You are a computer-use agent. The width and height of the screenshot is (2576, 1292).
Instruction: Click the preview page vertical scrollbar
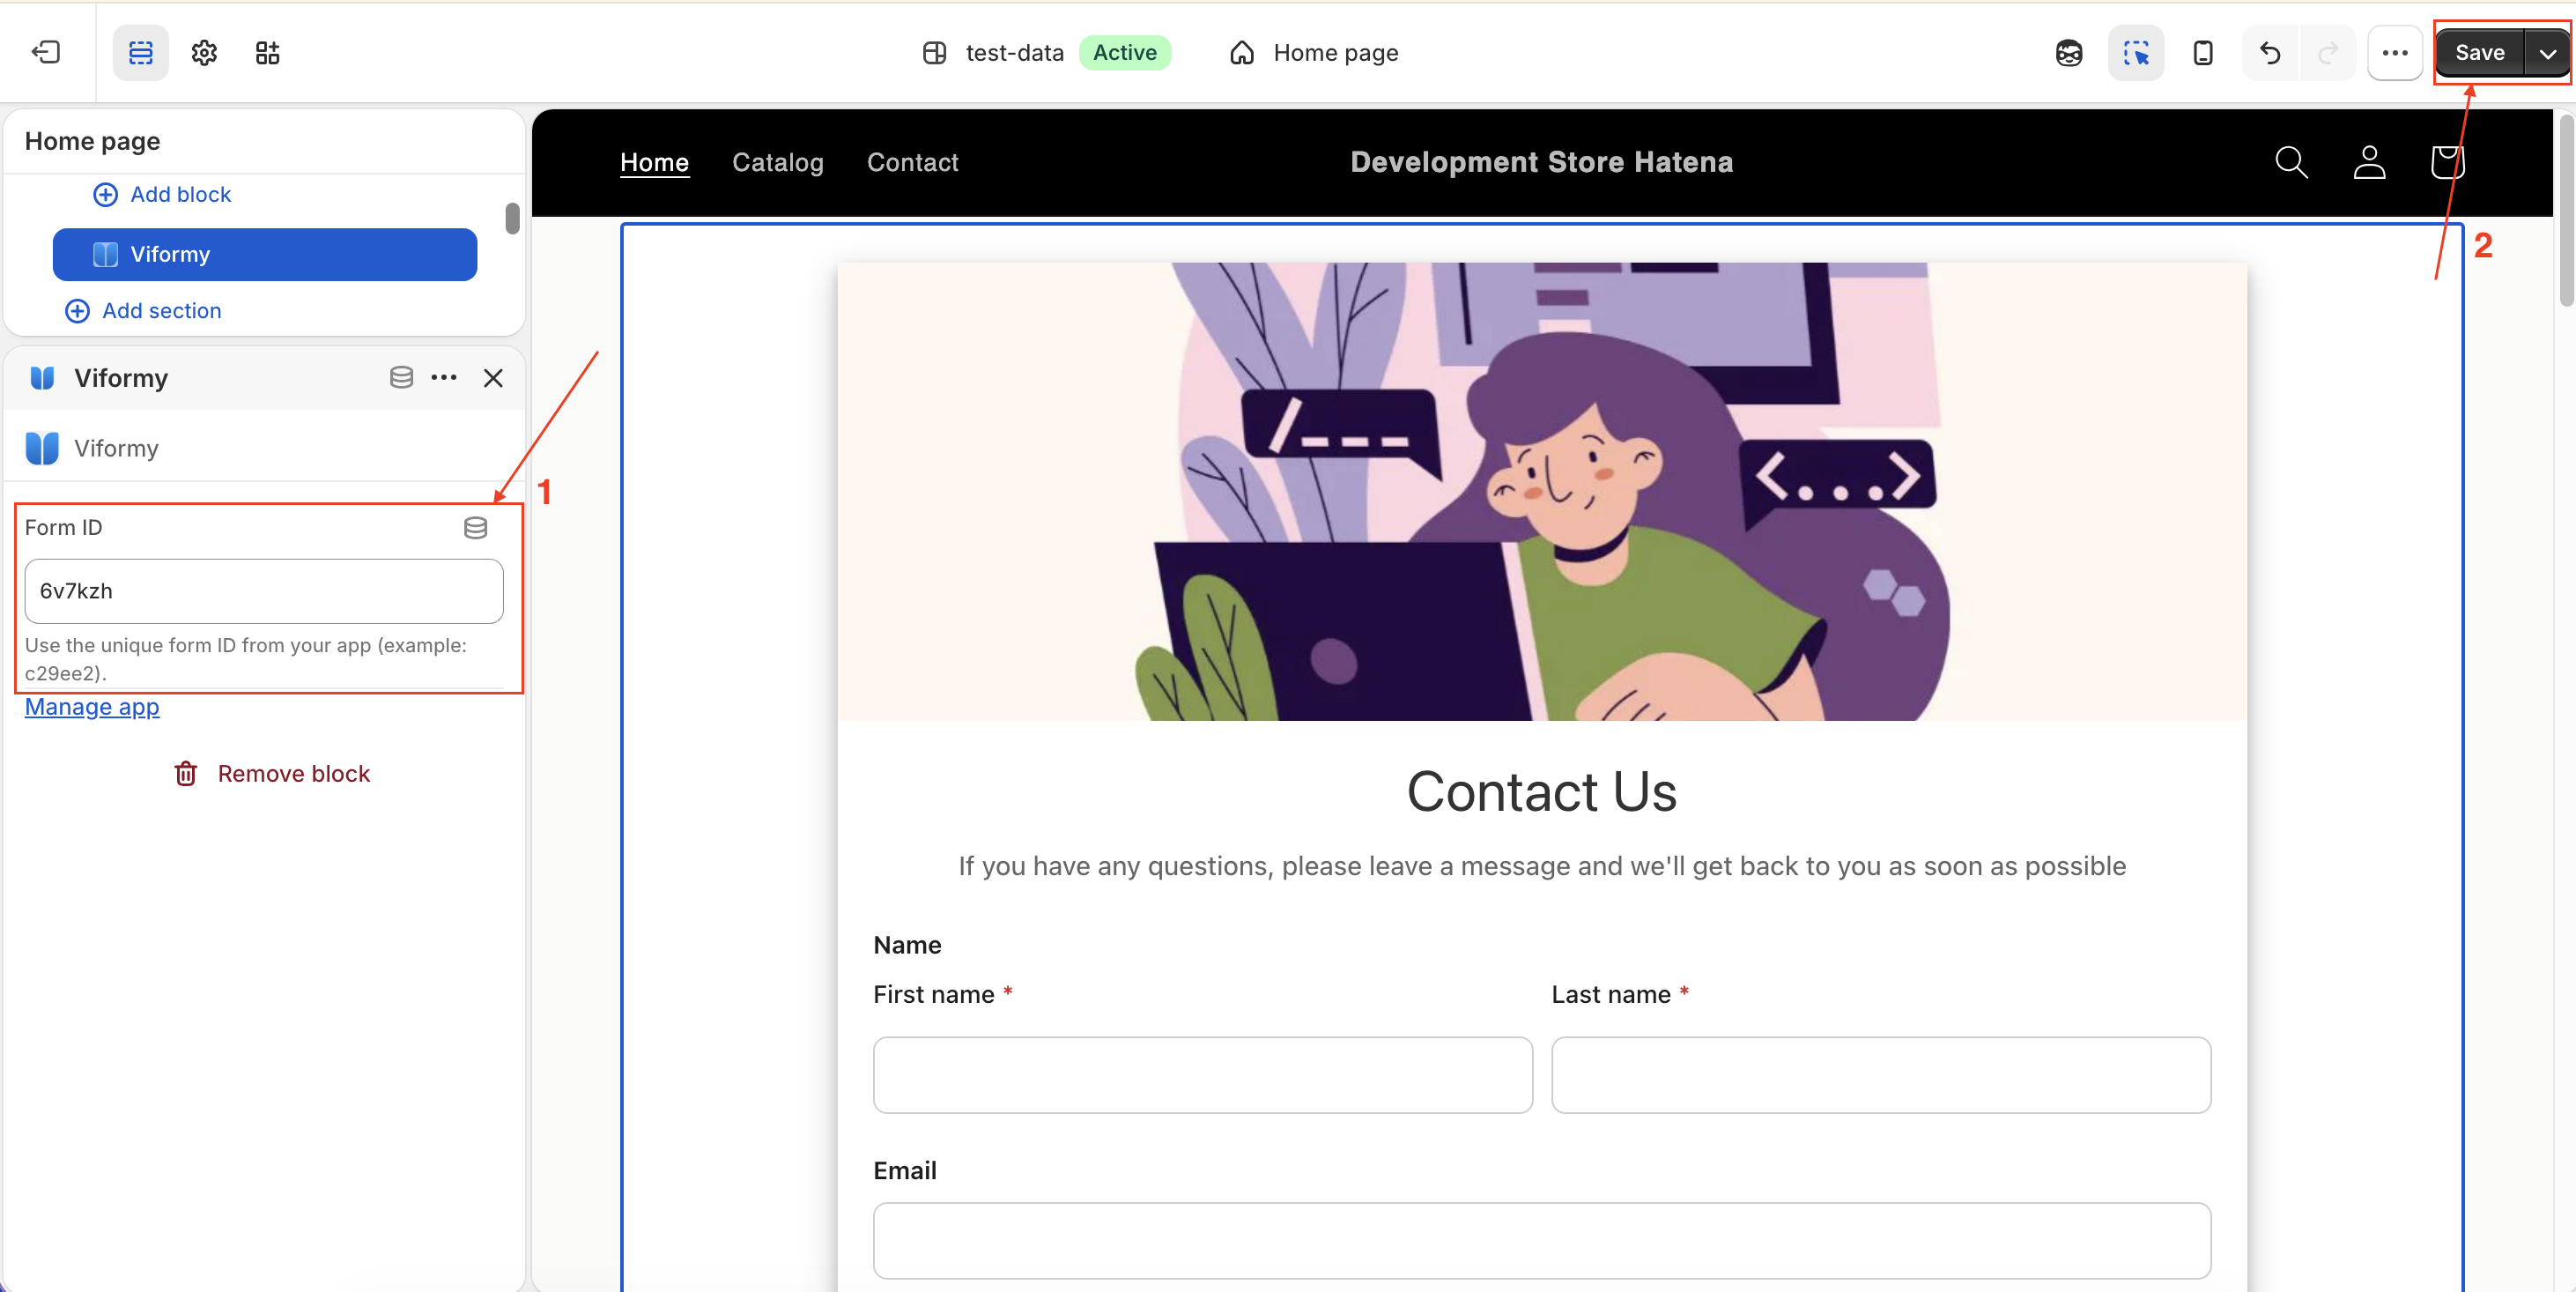[2565, 210]
